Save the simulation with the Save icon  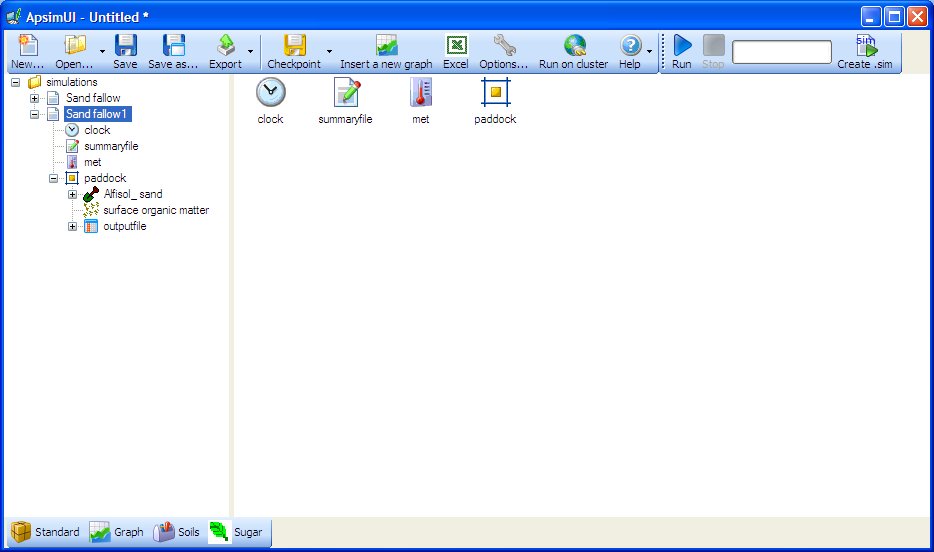pyautogui.click(x=125, y=46)
